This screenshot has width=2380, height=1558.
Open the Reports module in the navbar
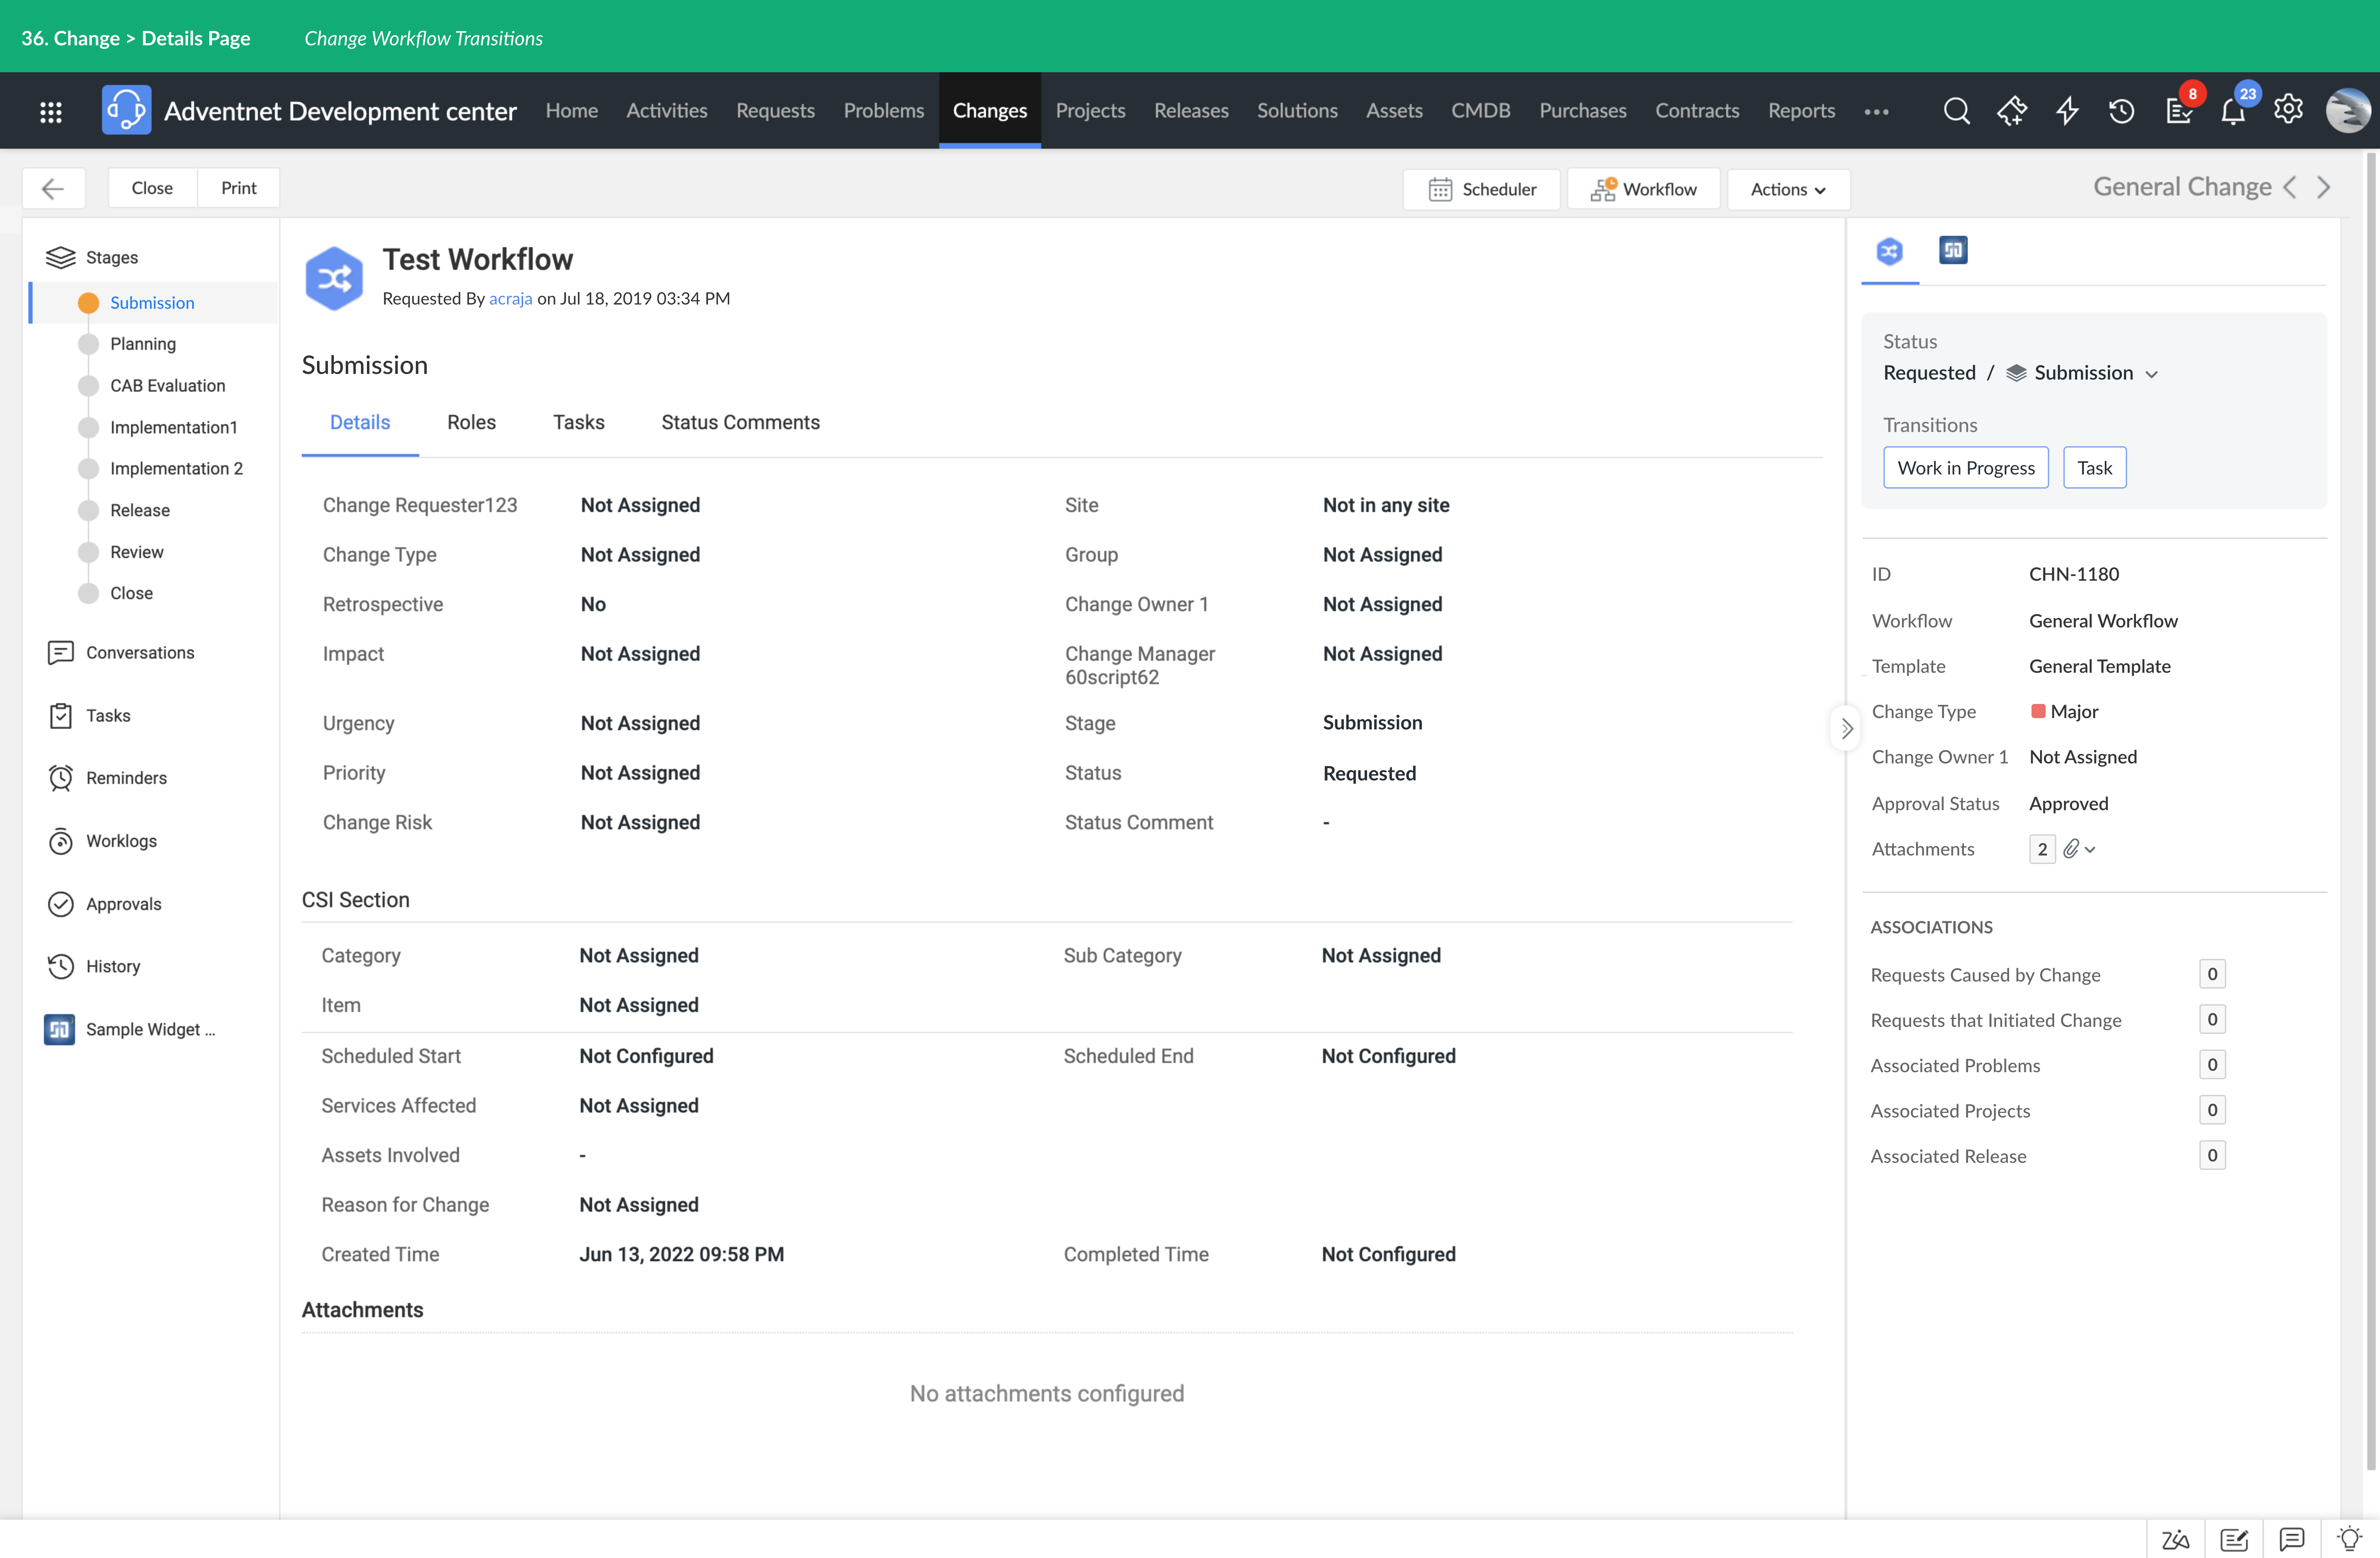coord(1801,111)
